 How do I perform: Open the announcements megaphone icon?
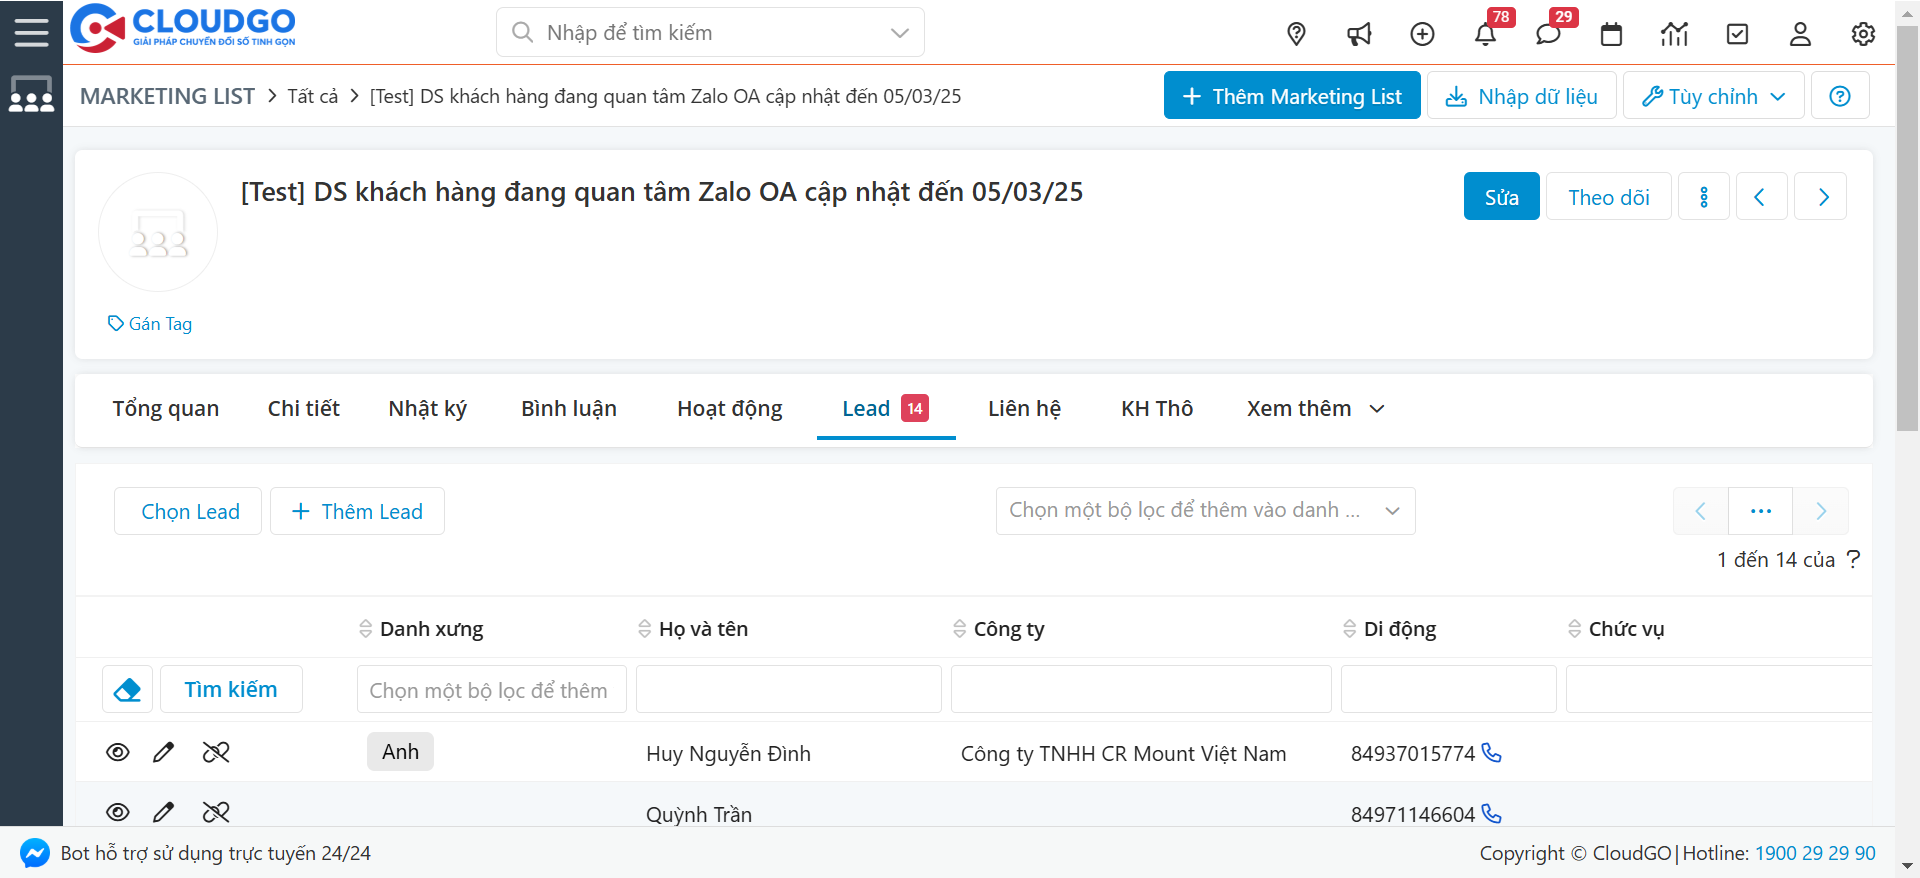(x=1359, y=34)
